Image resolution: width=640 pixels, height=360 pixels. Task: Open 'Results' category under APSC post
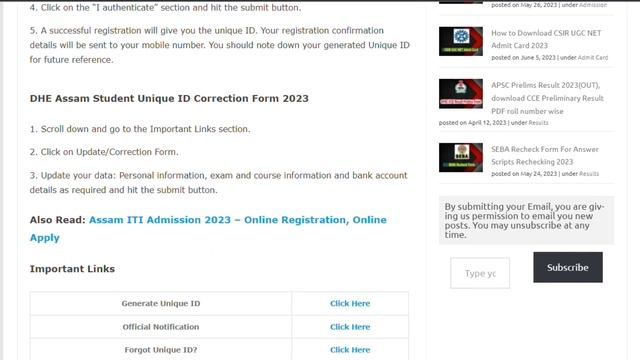538,122
